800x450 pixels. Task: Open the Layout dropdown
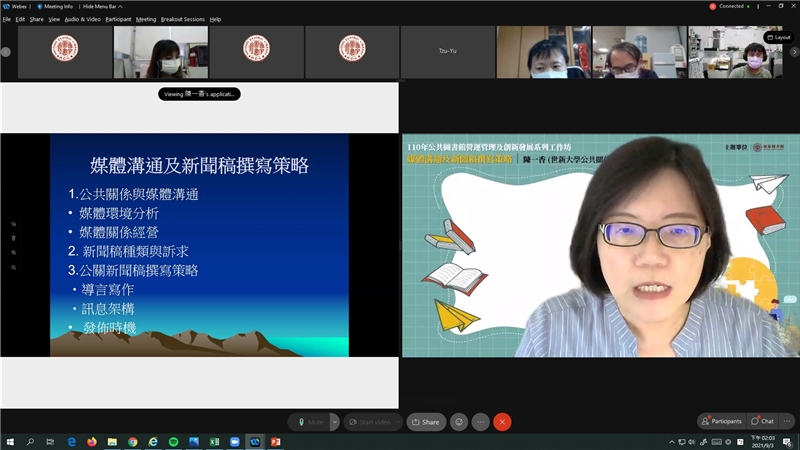778,37
